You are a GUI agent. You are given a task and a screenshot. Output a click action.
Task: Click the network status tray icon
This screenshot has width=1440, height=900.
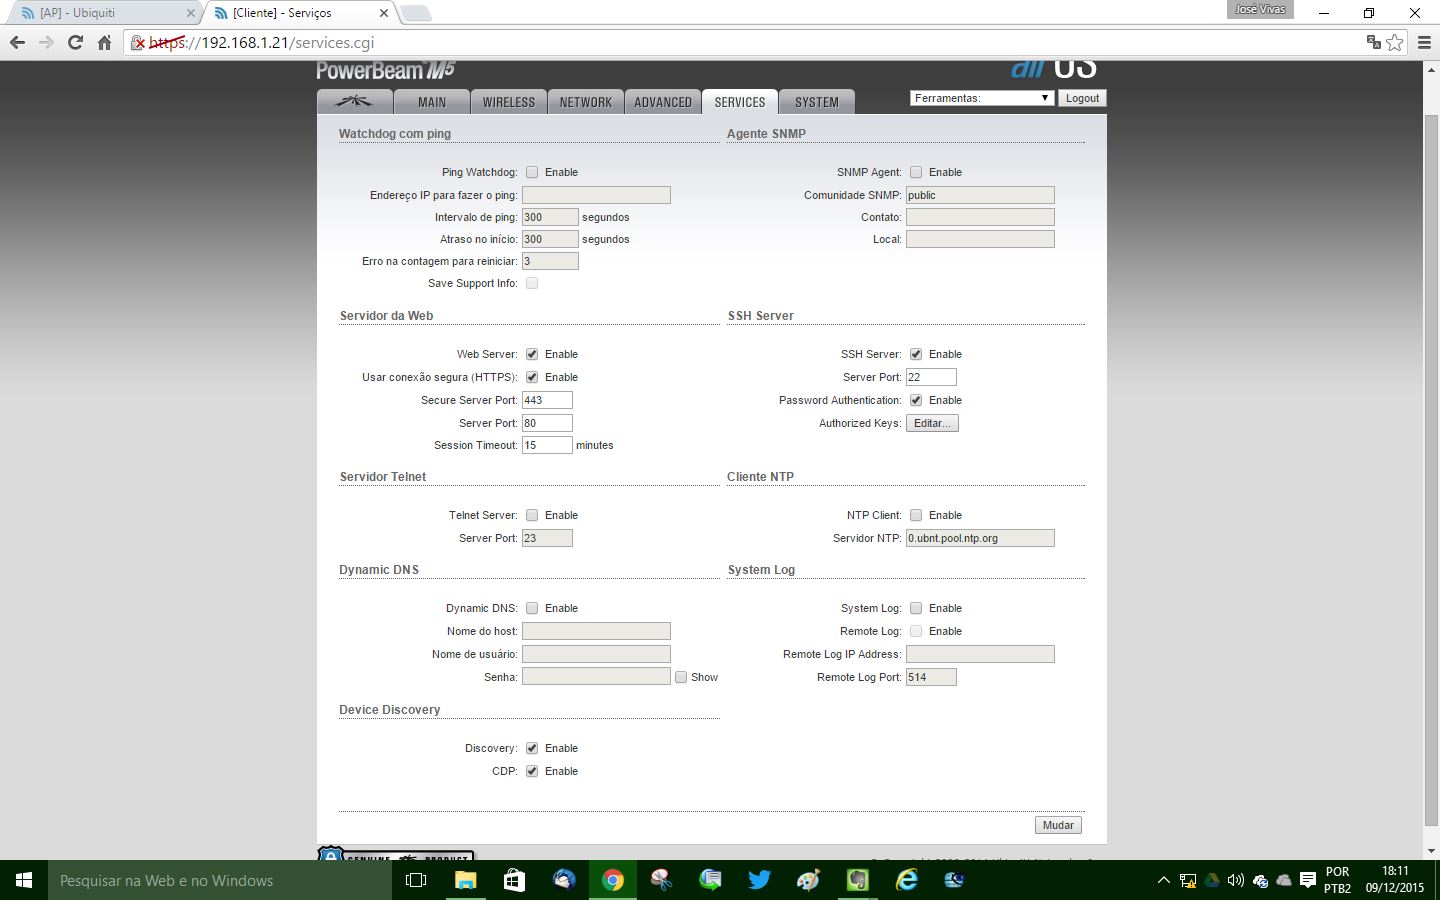(1188, 881)
